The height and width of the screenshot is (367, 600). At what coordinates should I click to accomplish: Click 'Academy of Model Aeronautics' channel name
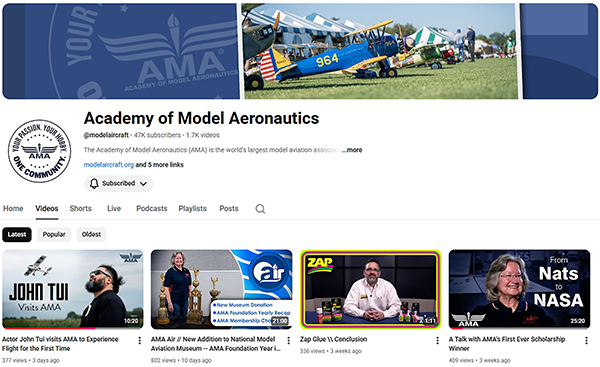tap(201, 118)
